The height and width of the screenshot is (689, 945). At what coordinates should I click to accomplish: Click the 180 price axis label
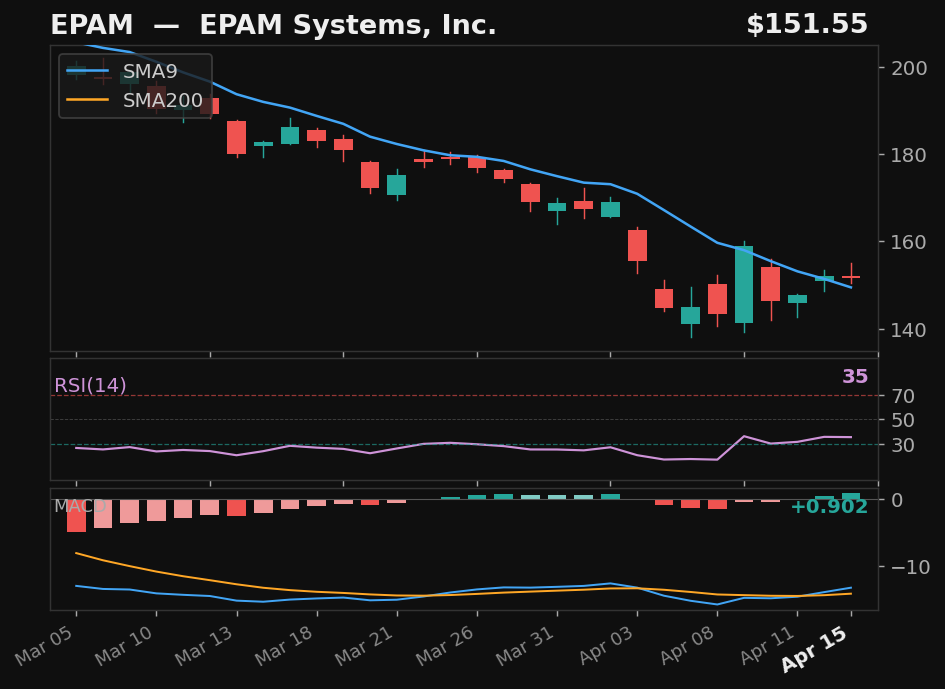pos(909,155)
